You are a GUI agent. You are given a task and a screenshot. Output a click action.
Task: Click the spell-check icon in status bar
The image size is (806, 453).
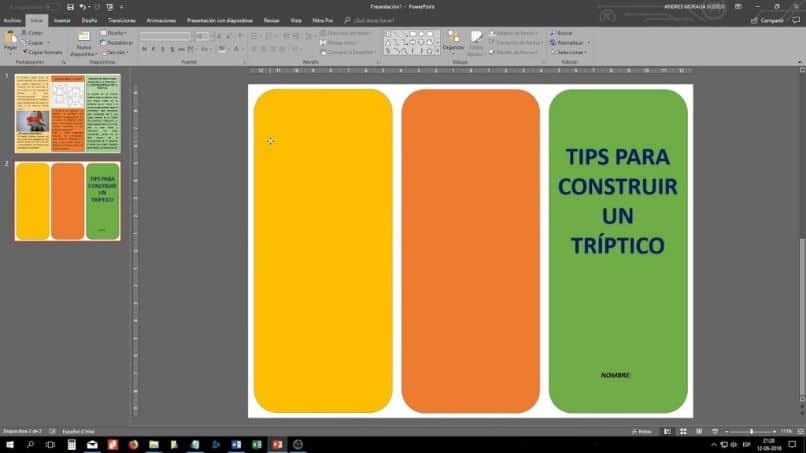52,431
